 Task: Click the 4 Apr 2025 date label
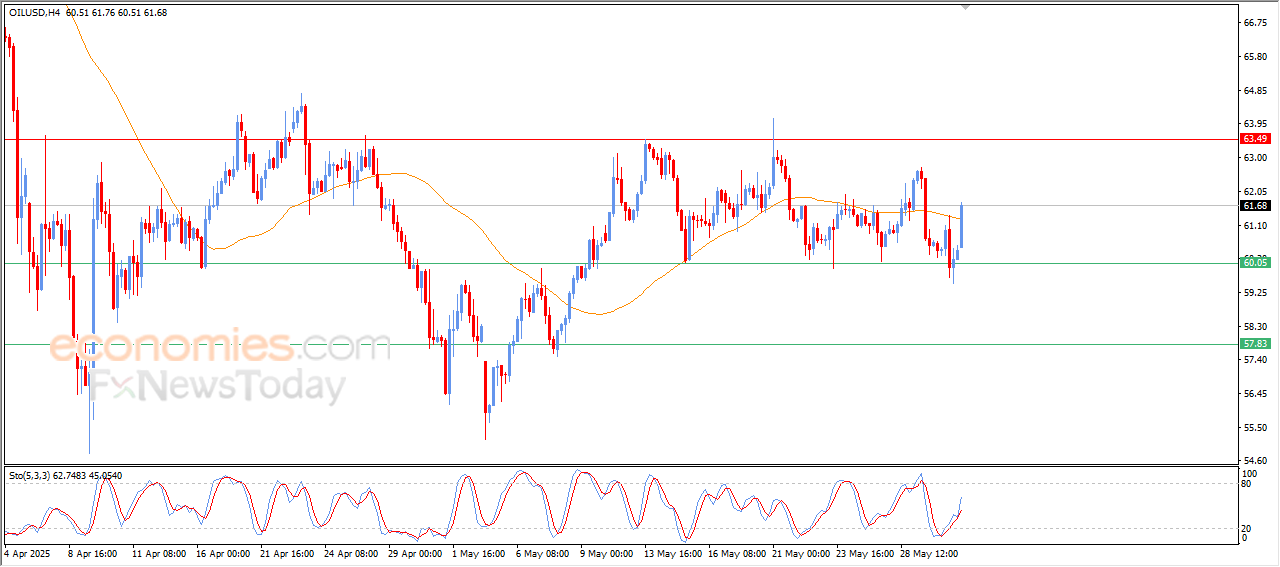pyautogui.click(x=25, y=552)
